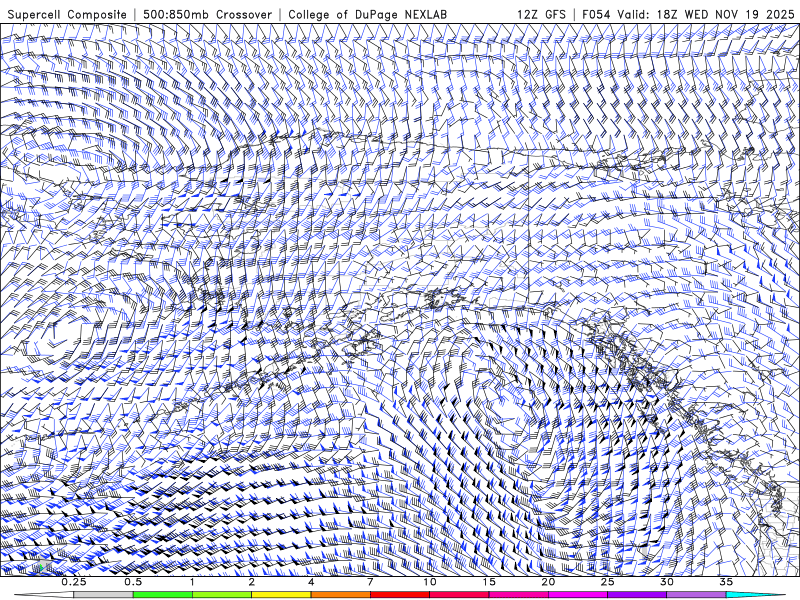This screenshot has height=600, width=800.
Task: Click the 1 label on the color scale
Action: pyautogui.click(x=192, y=582)
